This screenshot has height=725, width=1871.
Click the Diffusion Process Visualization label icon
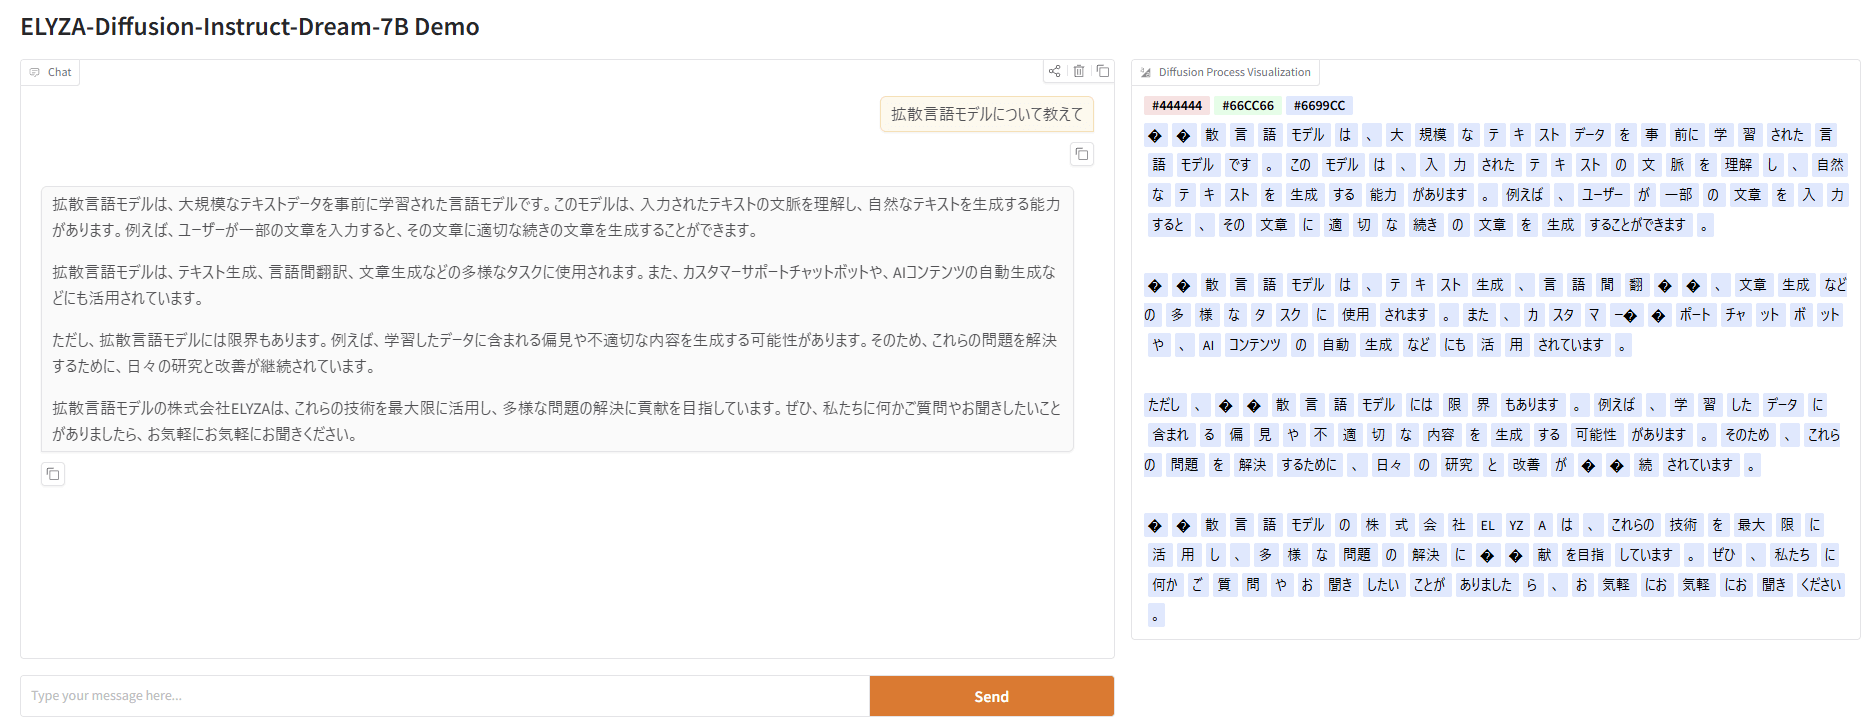tap(1146, 72)
